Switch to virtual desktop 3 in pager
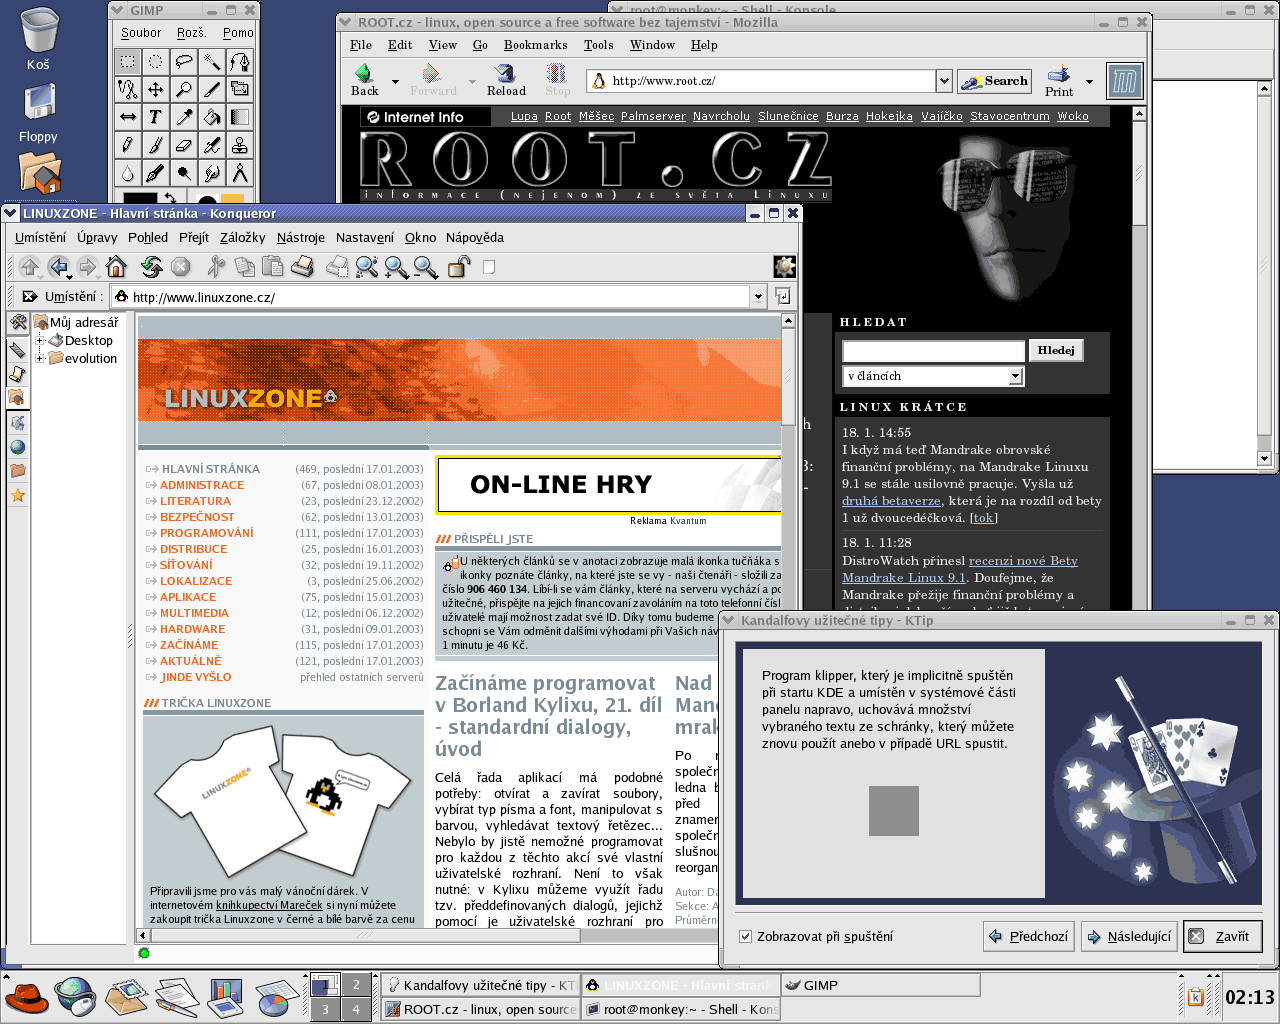 click(325, 1009)
